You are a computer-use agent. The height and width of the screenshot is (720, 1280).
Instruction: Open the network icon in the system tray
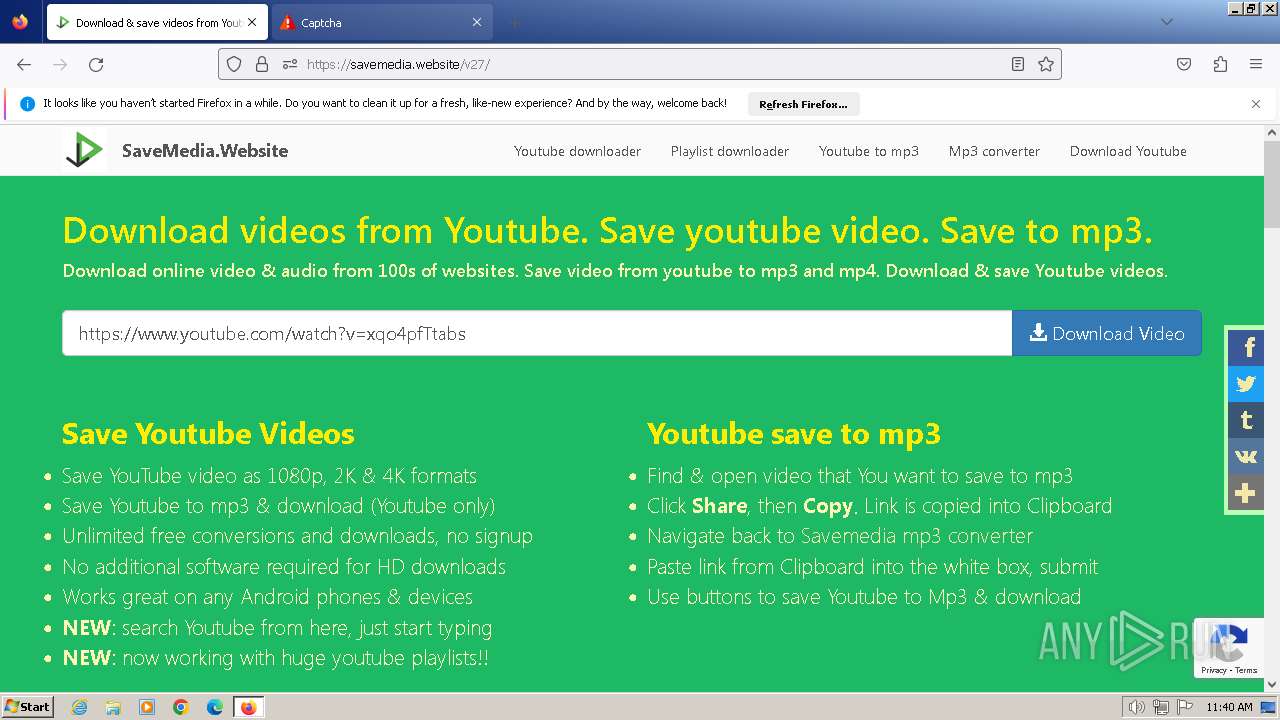[x=1161, y=707]
